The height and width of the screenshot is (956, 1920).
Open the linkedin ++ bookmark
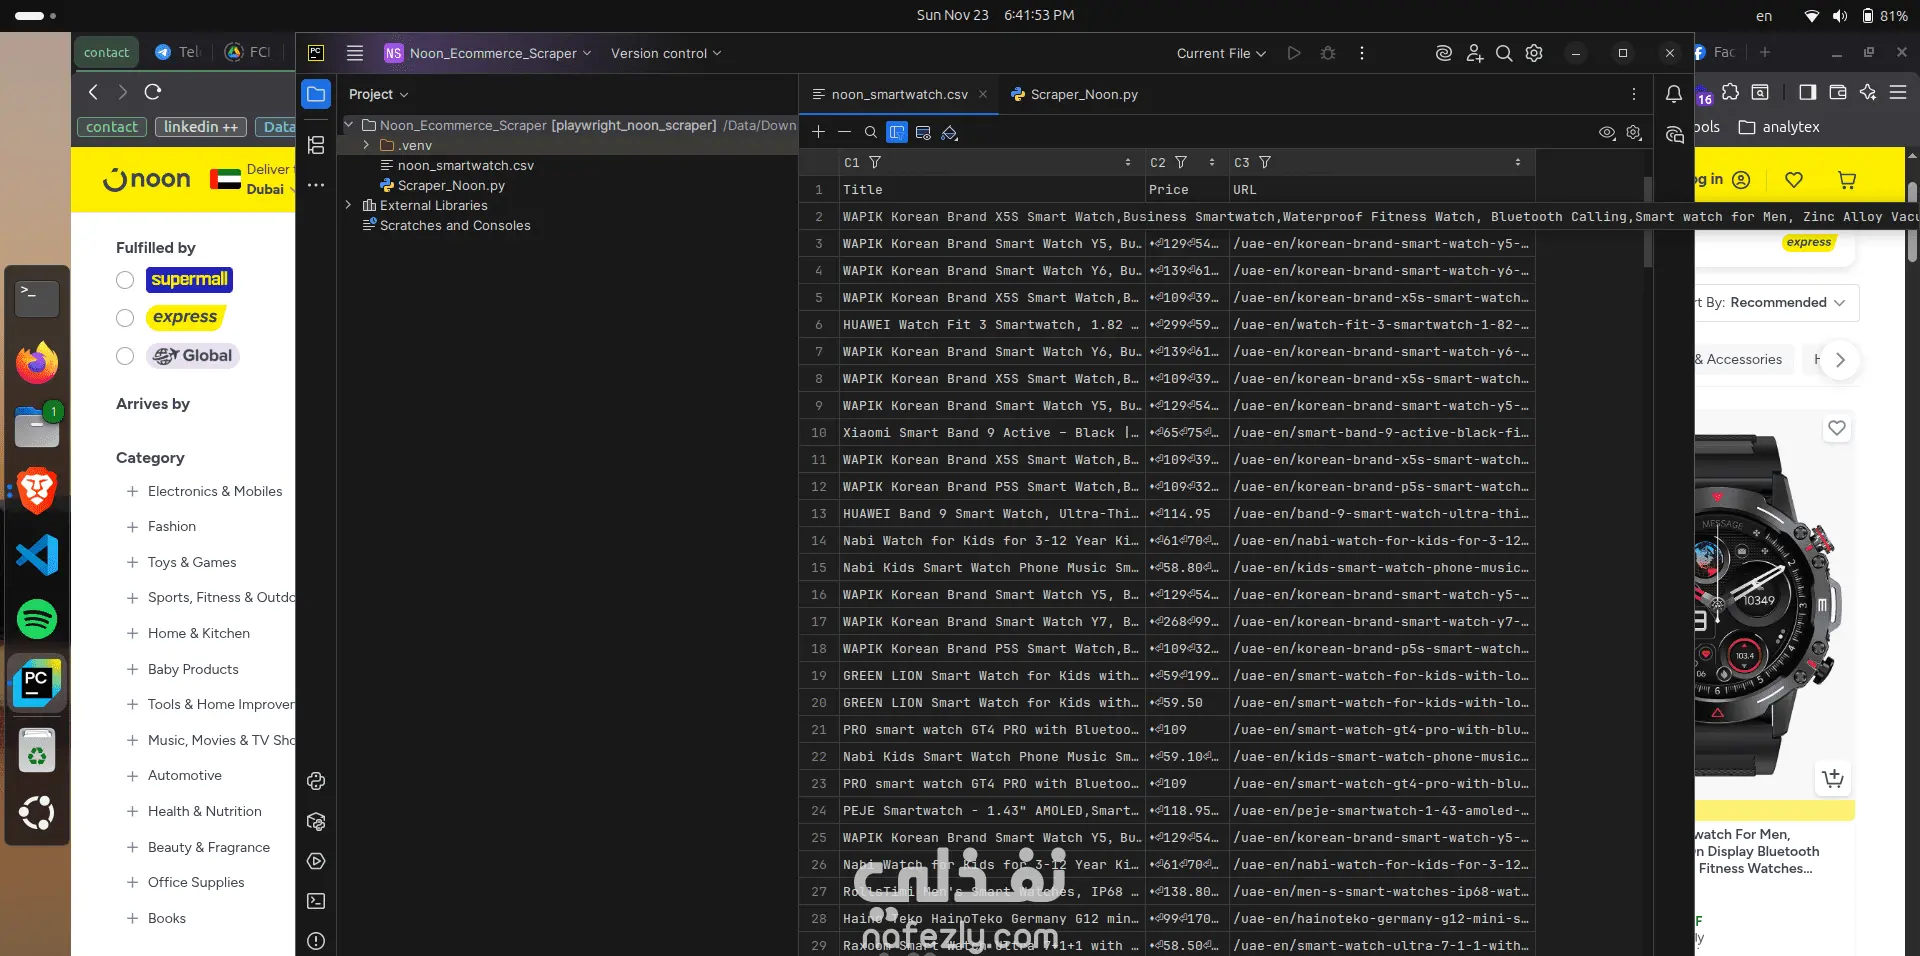coord(201,127)
